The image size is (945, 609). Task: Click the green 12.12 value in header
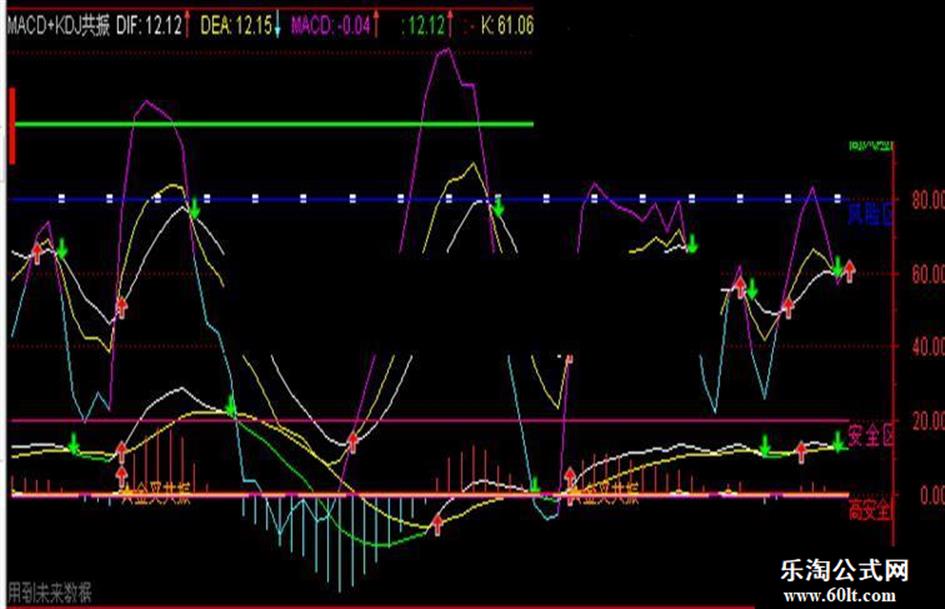point(425,25)
